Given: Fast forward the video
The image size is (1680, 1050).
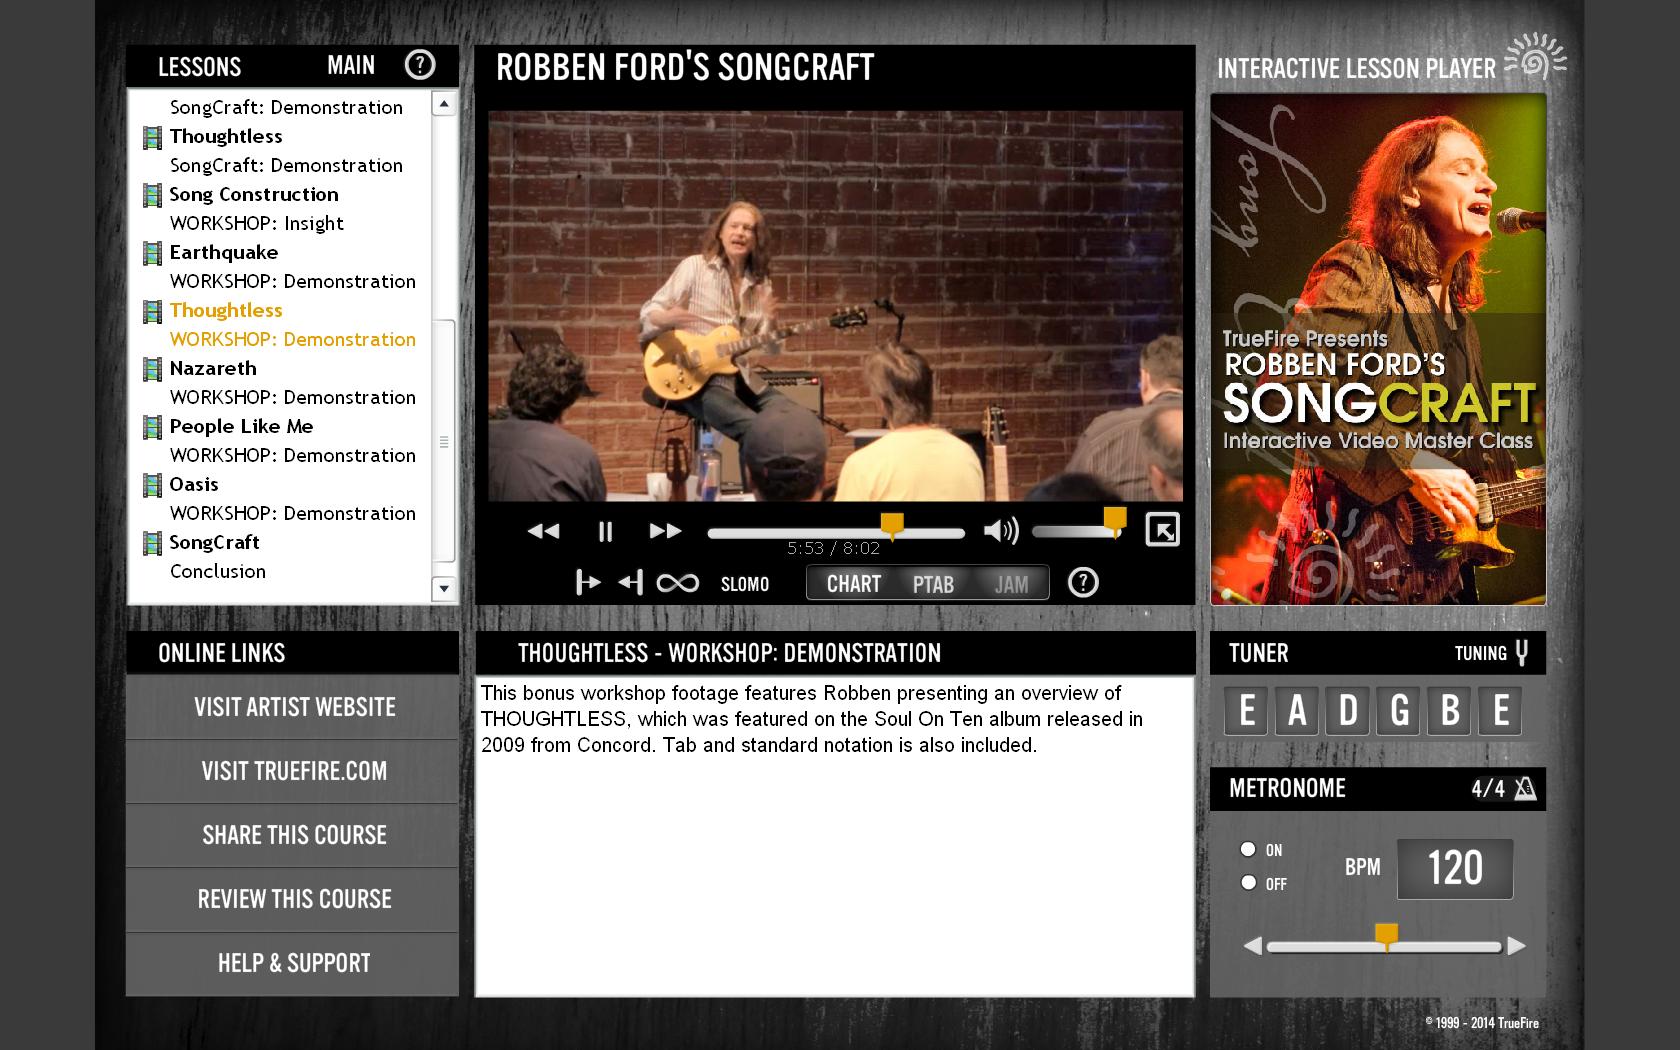Looking at the screenshot, I should tap(666, 531).
